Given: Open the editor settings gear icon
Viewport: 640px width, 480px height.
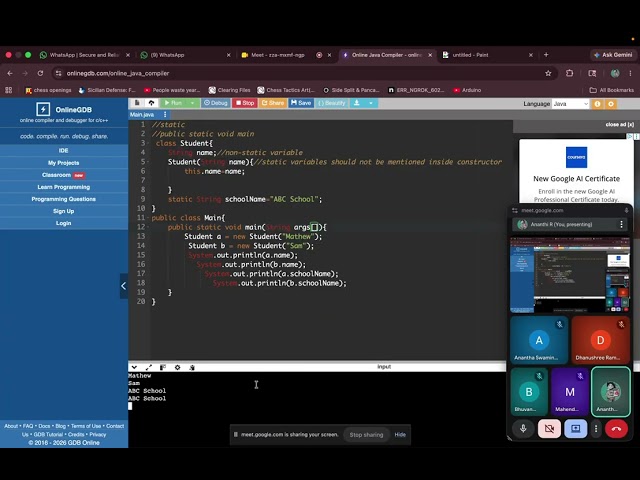Looking at the screenshot, I should (611, 104).
